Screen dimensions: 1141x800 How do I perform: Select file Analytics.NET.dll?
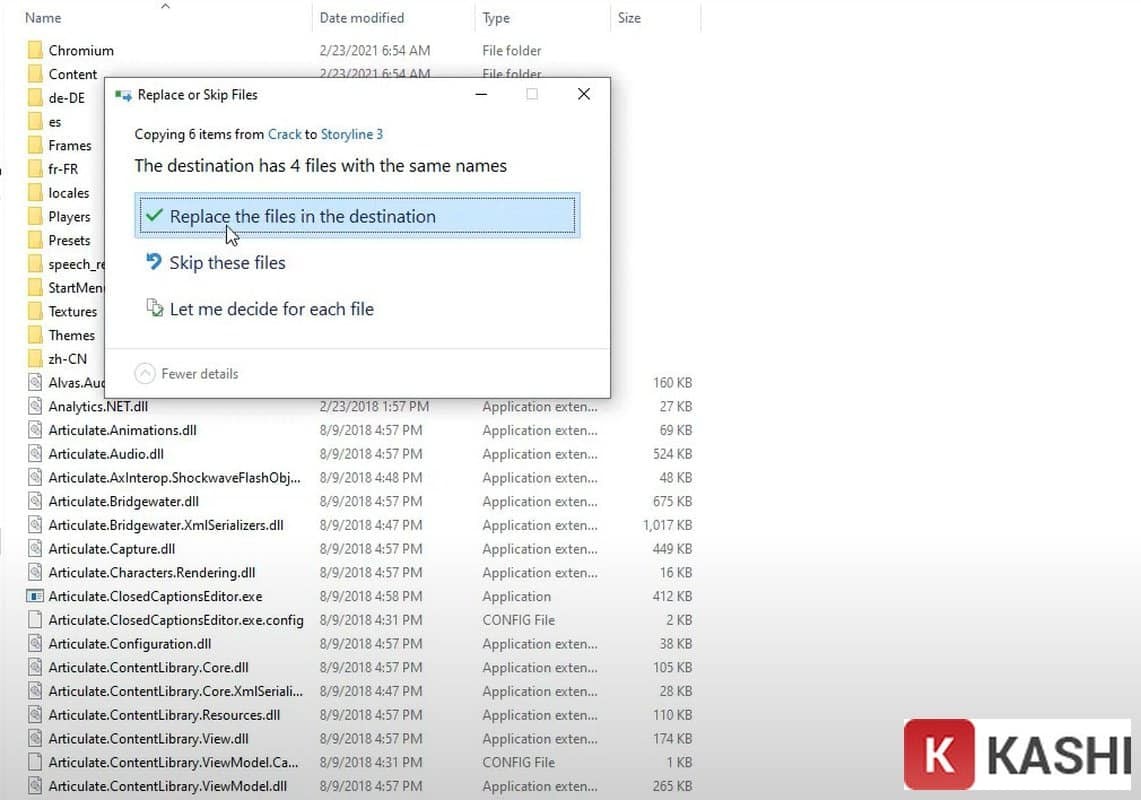point(98,406)
